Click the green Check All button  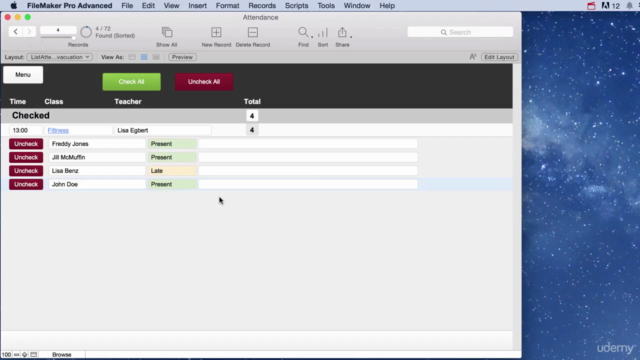131,82
